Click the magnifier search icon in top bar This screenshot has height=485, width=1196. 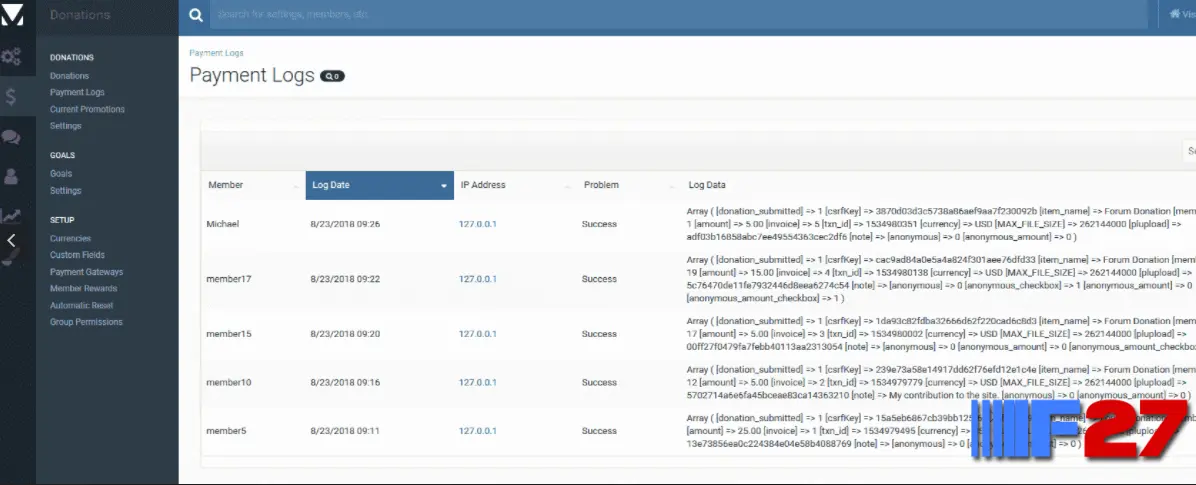[x=196, y=15]
